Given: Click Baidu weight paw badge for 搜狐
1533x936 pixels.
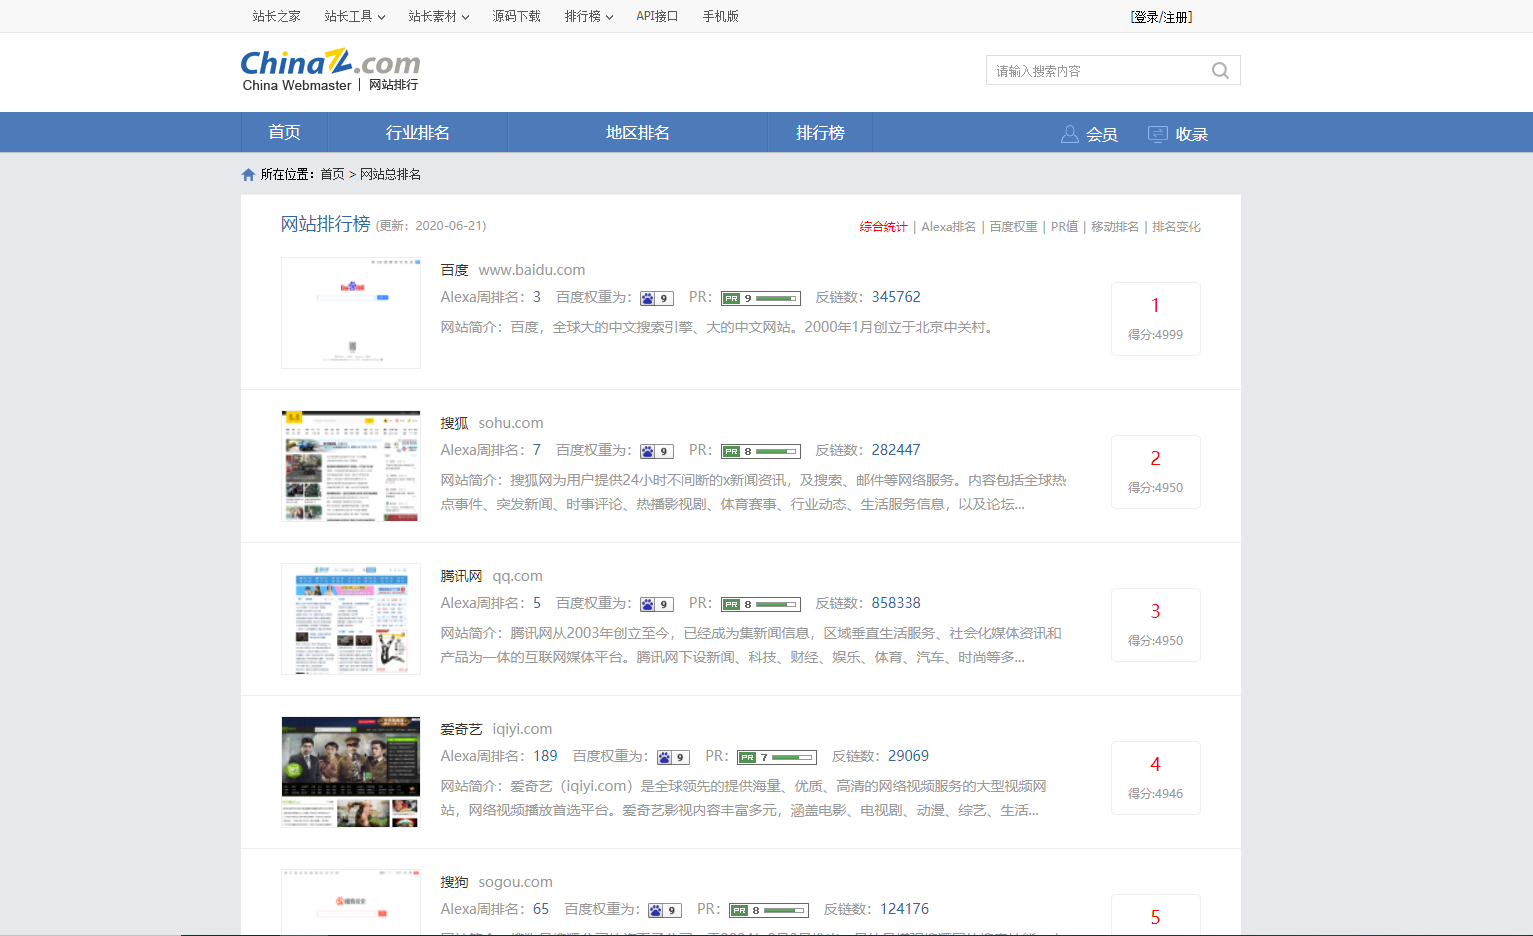Looking at the screenshot, I should (x=657, y=451).
